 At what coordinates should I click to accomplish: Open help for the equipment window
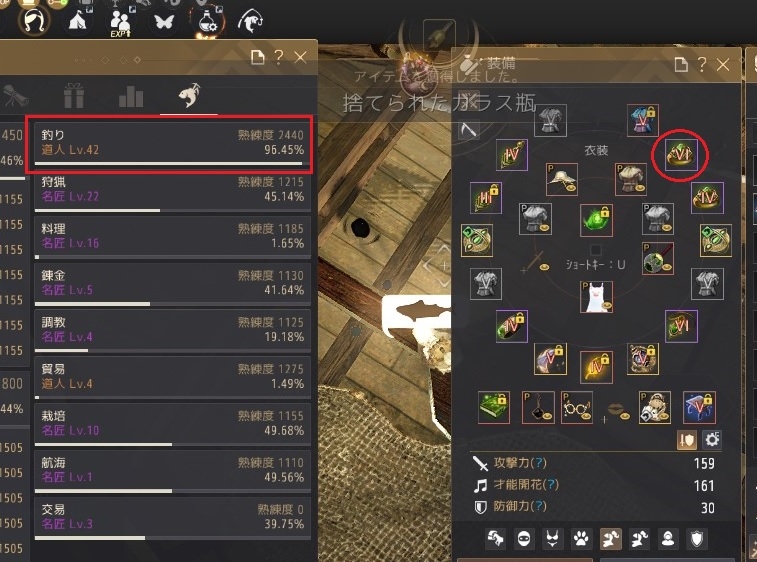tap(702, 64)
